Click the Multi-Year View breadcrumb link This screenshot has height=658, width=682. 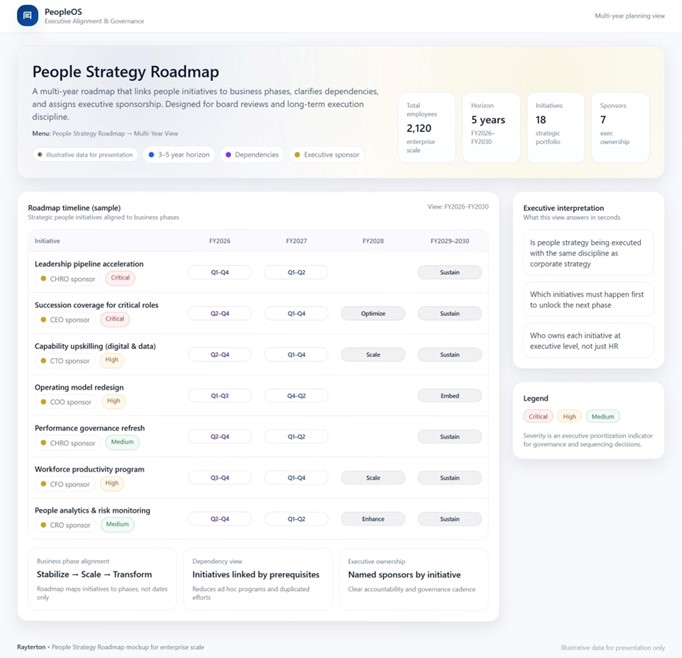pyautogui.click(x=156, y=134)
